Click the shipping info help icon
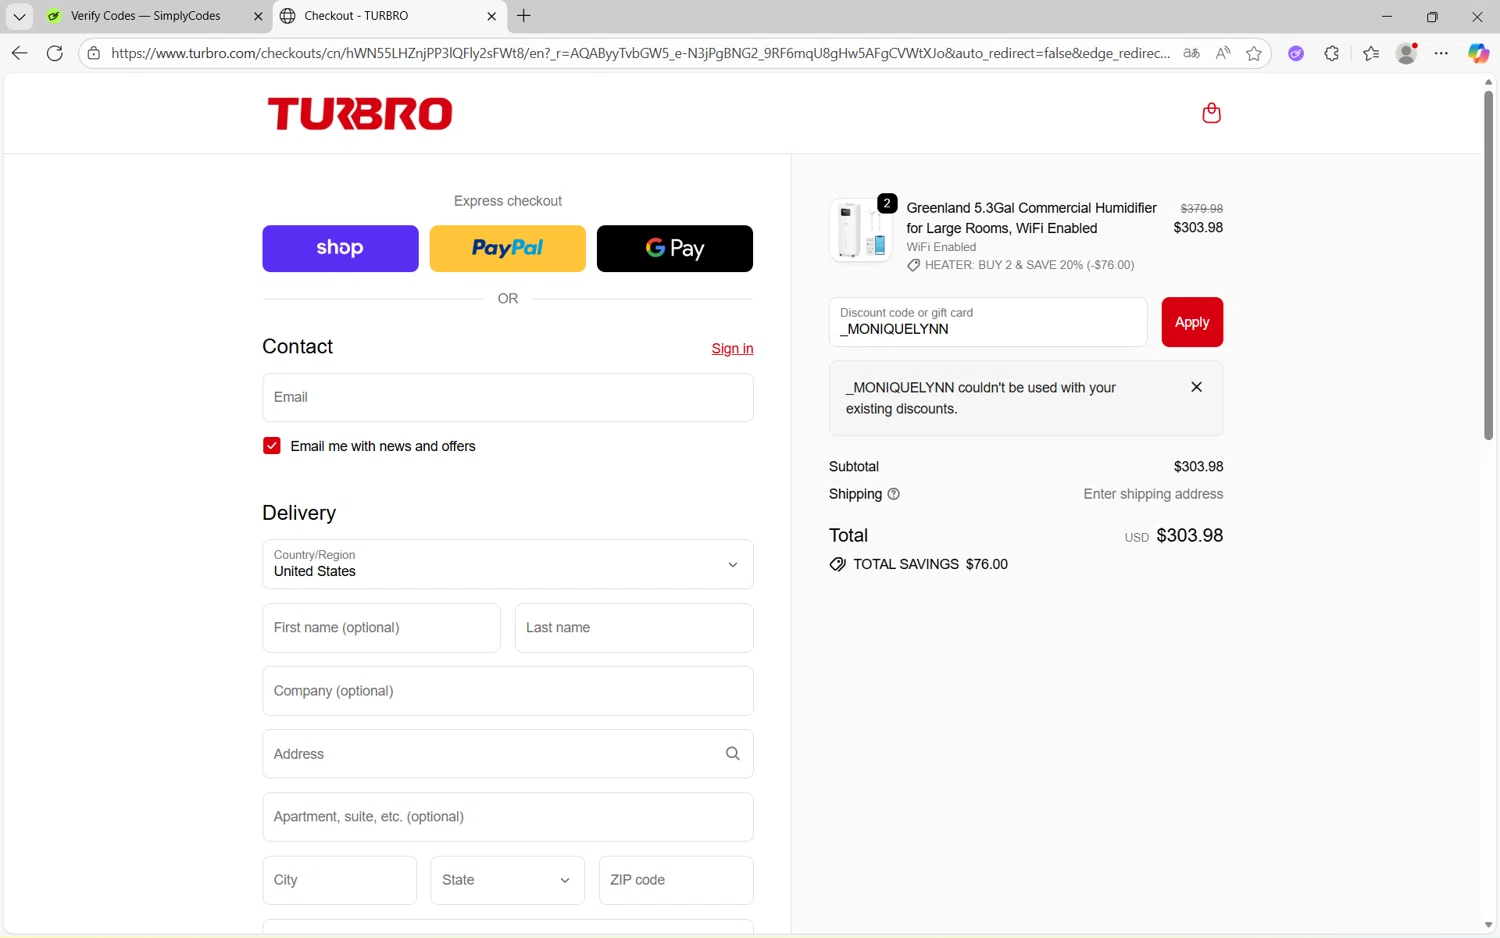Screen dimensions: 1500x938 point(894,494)
